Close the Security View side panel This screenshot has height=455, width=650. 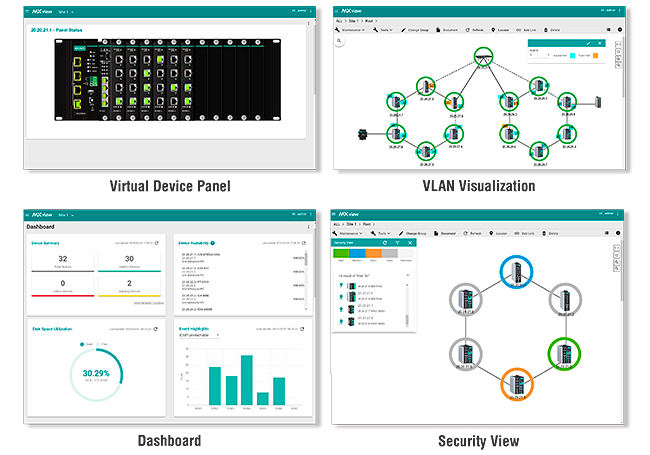pyautogui.click(x=410, y=243)
